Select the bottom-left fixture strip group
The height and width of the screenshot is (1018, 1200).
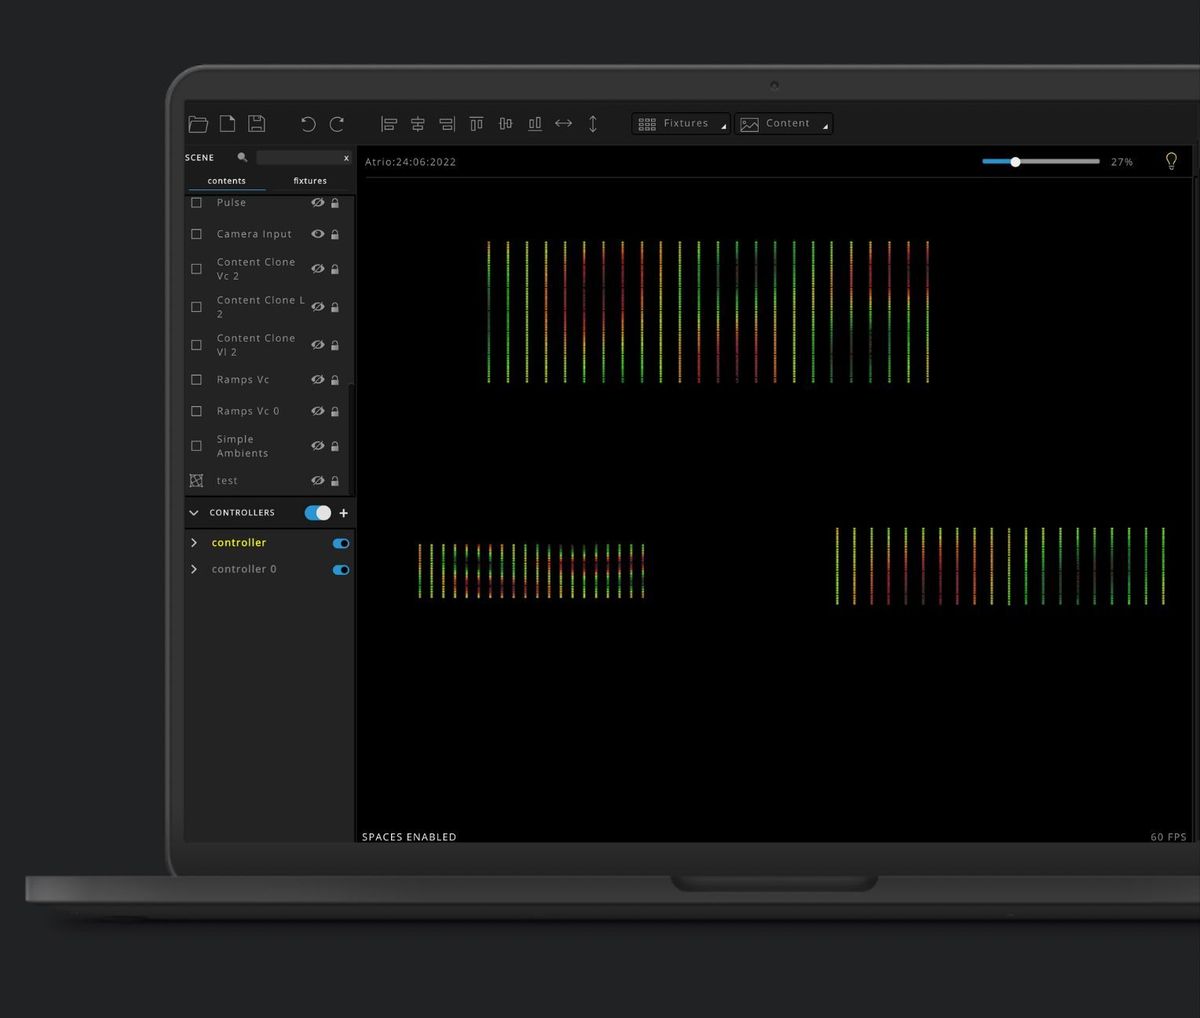pos(531,572)
